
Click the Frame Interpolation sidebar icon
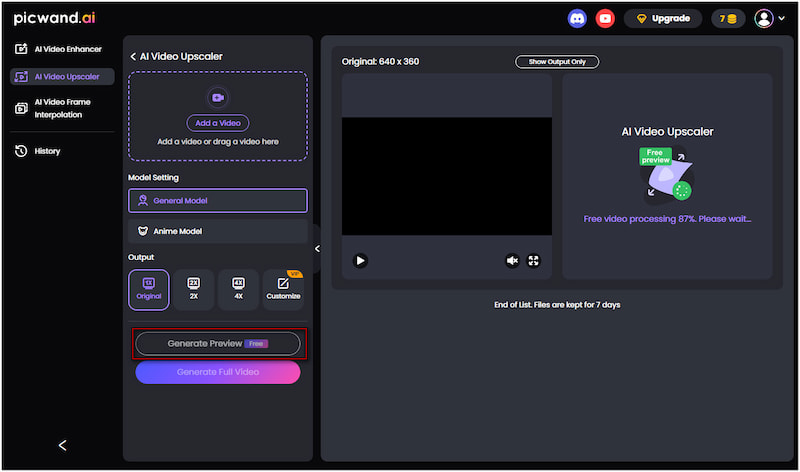(x=21, y=108)
